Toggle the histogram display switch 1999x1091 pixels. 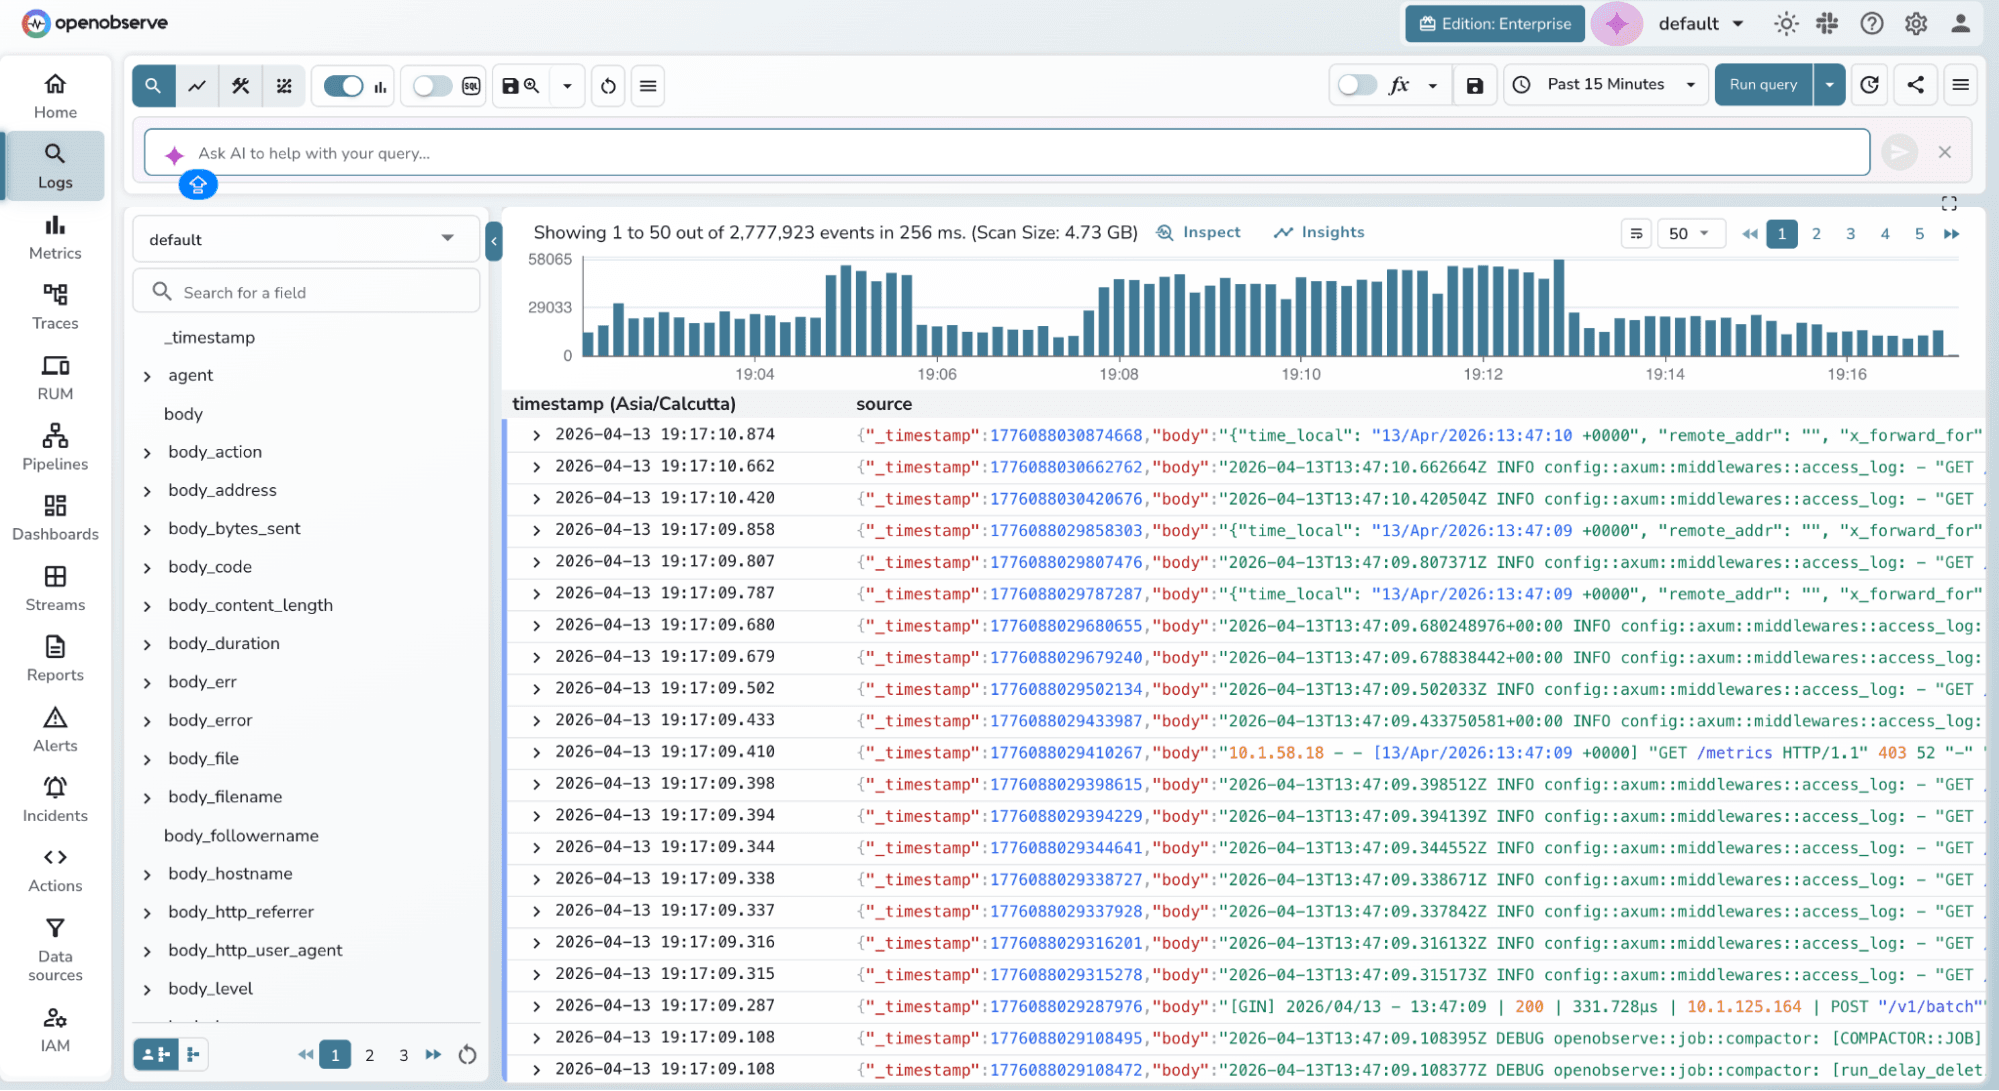click(x=344, y=86)
